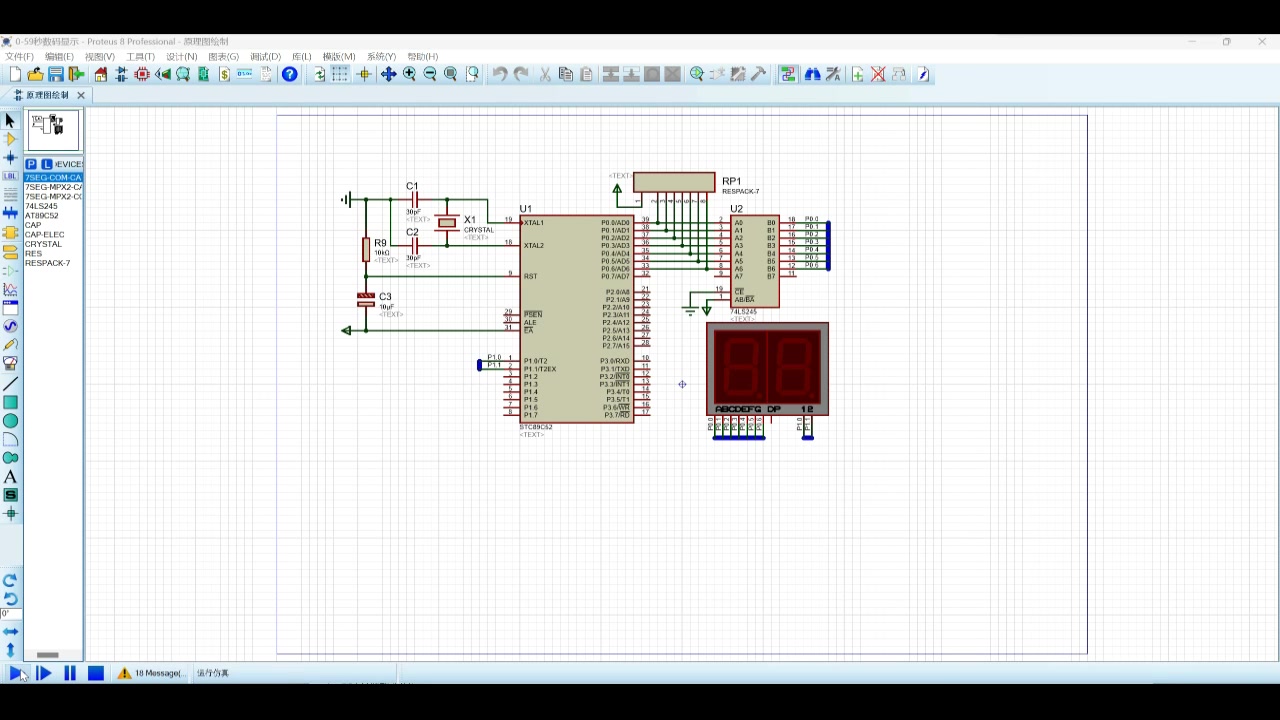Click the Bill of Materials dollar icon
Screen dimensions: 1280x720
[224, 75]
